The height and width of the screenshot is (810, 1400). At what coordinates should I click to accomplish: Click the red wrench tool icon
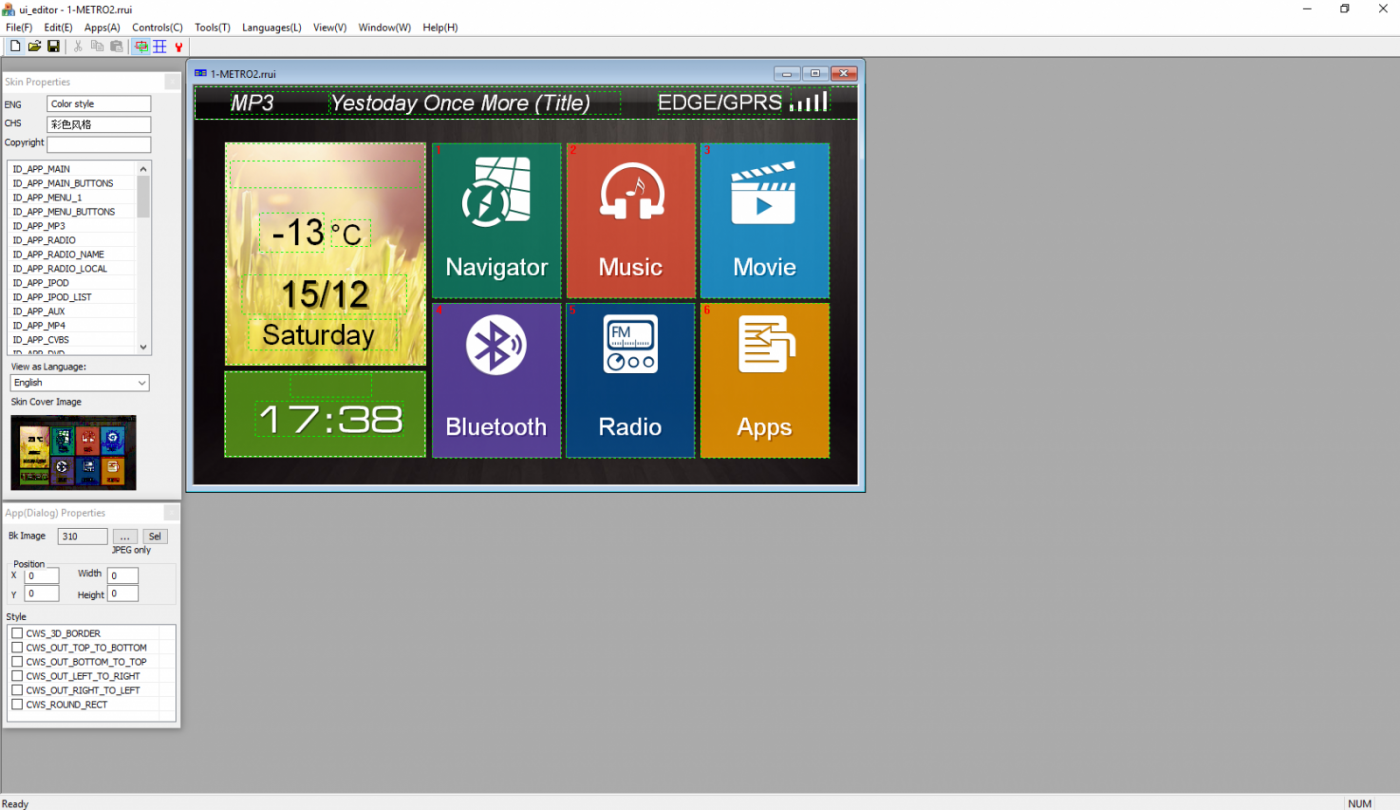coord(179,47)
